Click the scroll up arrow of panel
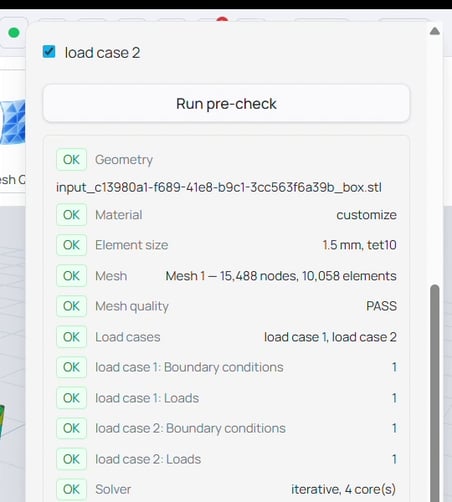Screen dimensions: 452x502 [x=435, y=31]
